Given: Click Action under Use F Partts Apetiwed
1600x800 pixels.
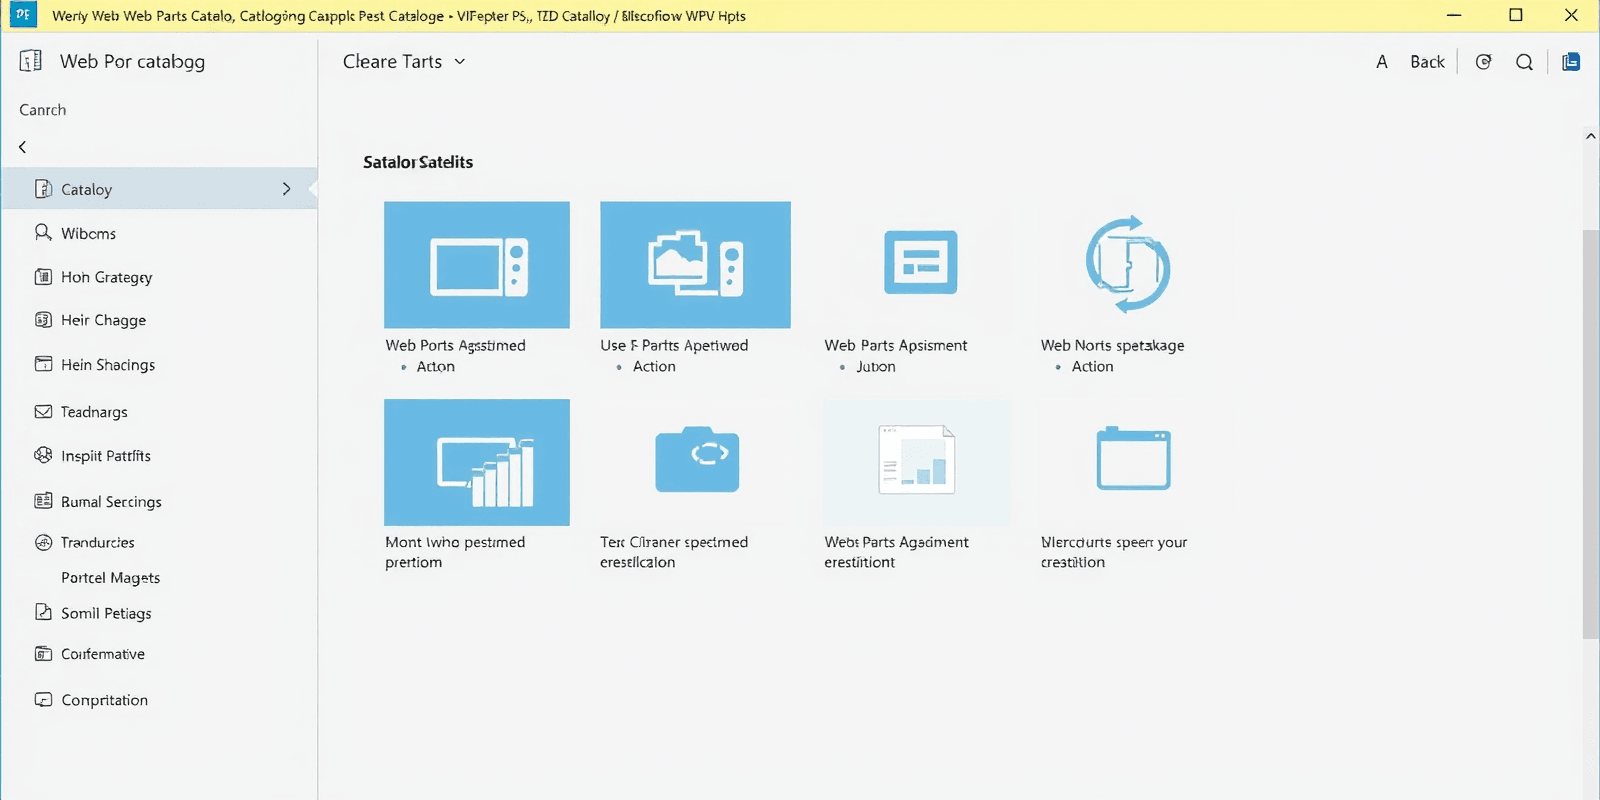Looking at the screenshot, I should (x=654, y=367).
